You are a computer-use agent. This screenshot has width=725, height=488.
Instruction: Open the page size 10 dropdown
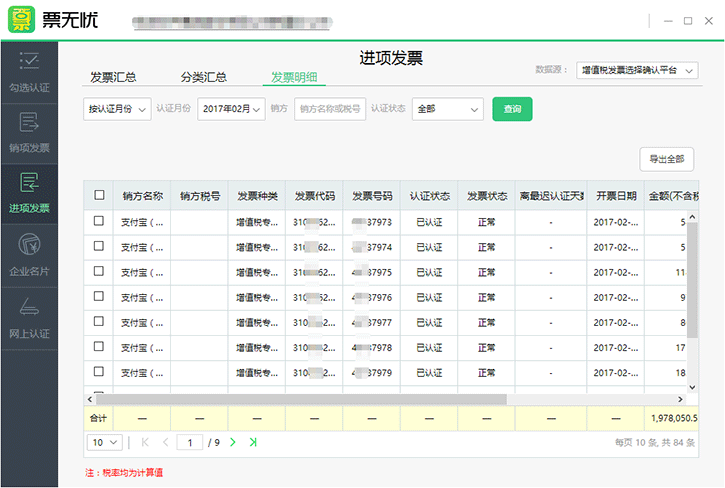point(104,443)
